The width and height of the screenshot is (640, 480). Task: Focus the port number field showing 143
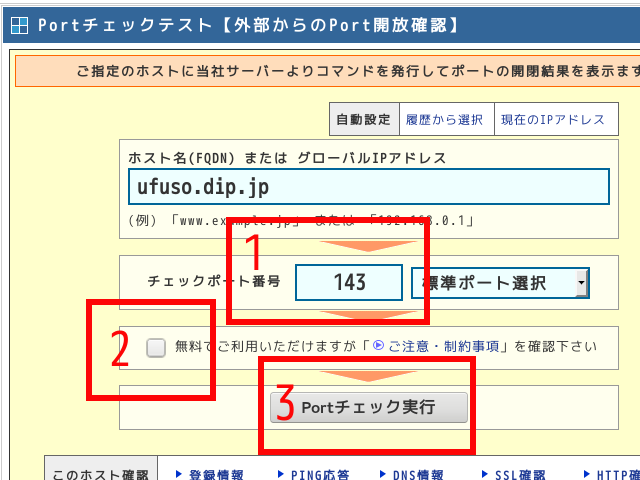(x=349, y=283)
